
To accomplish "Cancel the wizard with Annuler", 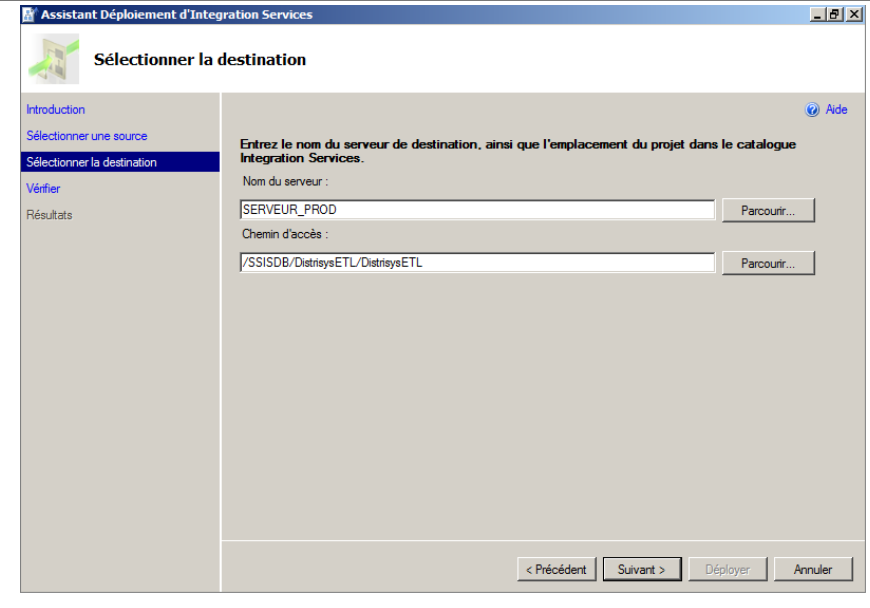I will coord(813,569).
